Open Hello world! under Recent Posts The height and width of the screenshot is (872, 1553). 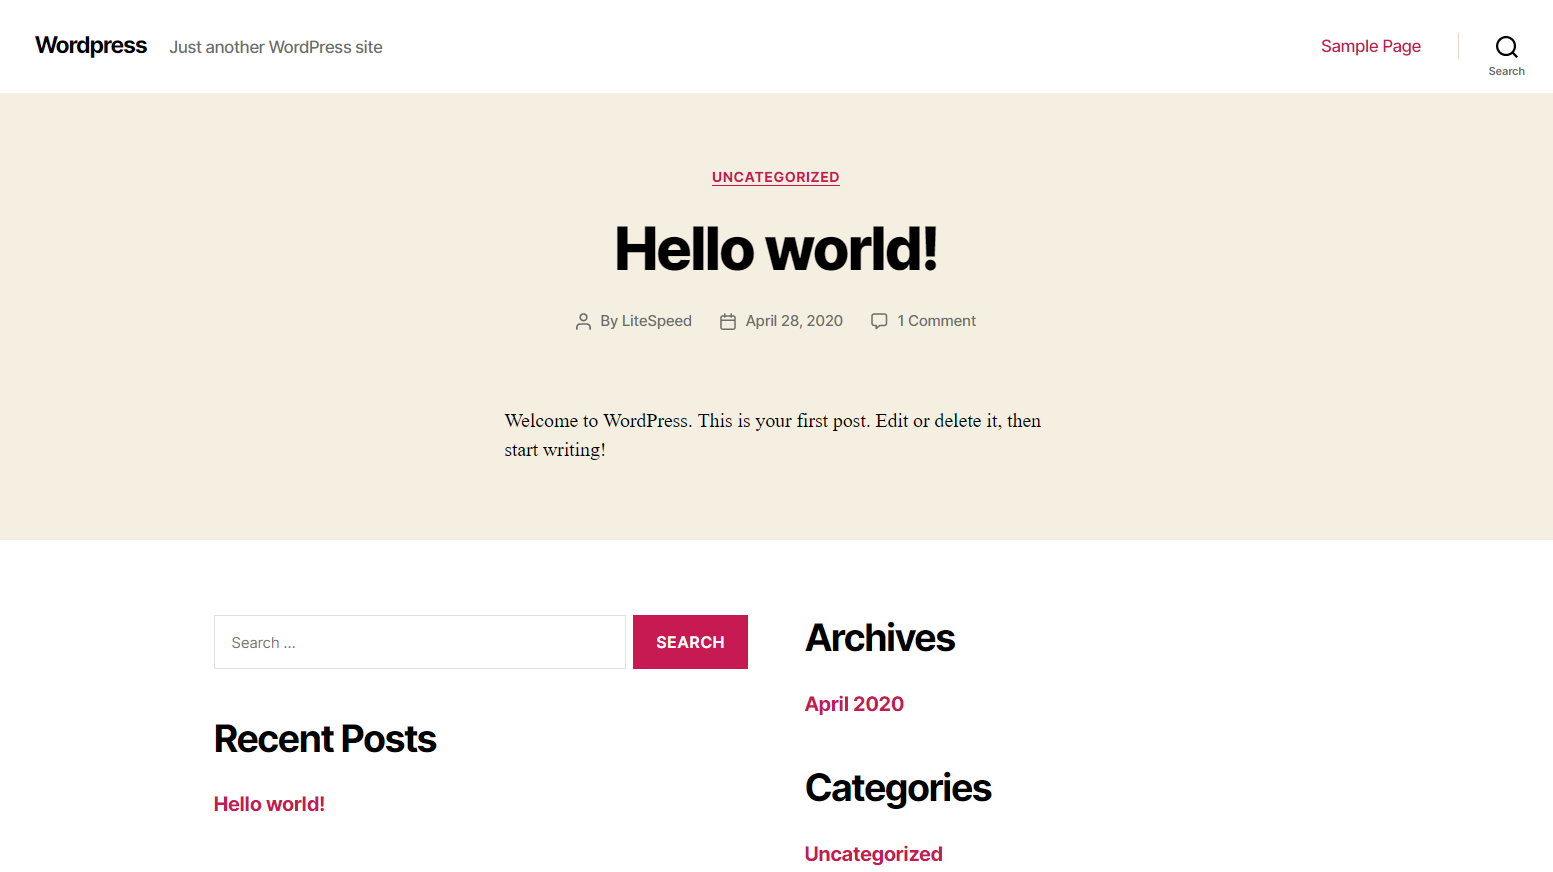[269, 804]
